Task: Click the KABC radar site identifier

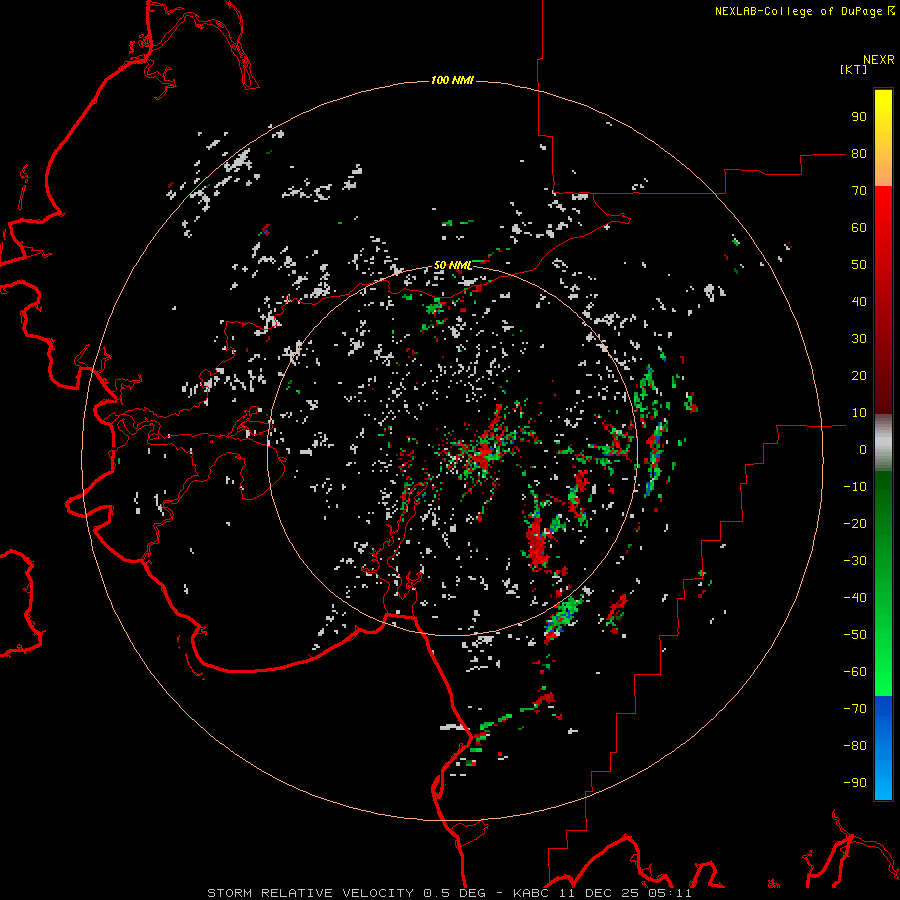Action: pos(530,893)
